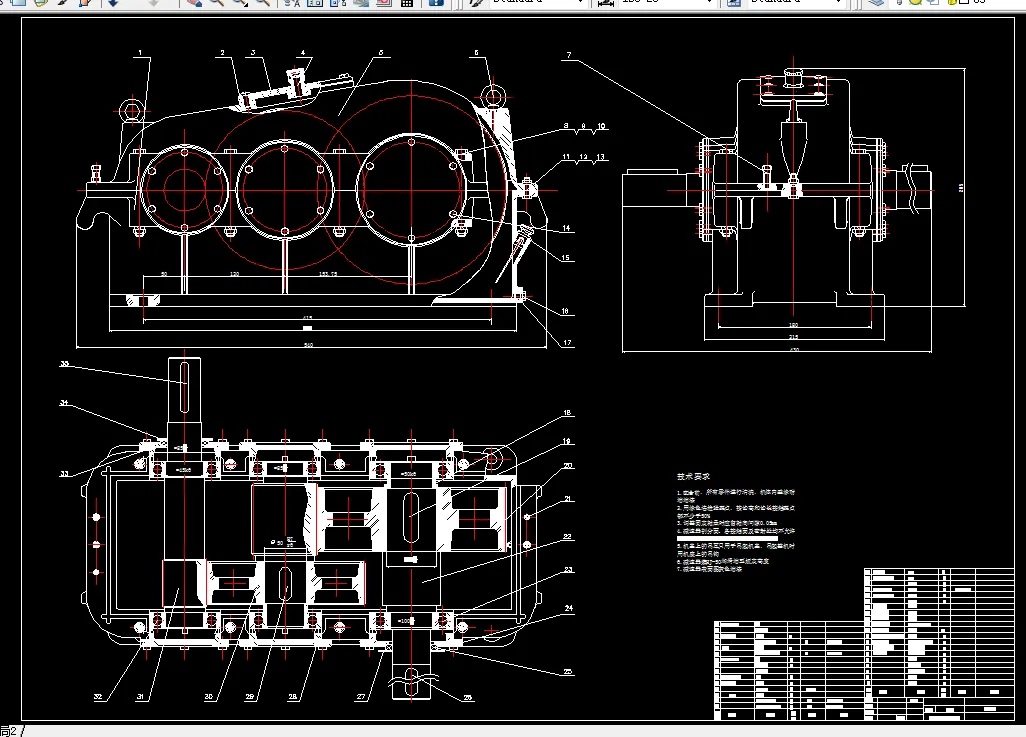Select part callout number 19
This screenshot has width=1026, height=737.
click(567, 441)
